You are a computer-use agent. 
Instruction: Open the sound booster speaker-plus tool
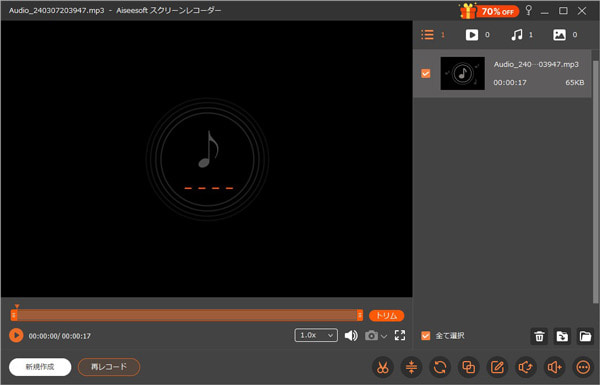coord(554,367)
